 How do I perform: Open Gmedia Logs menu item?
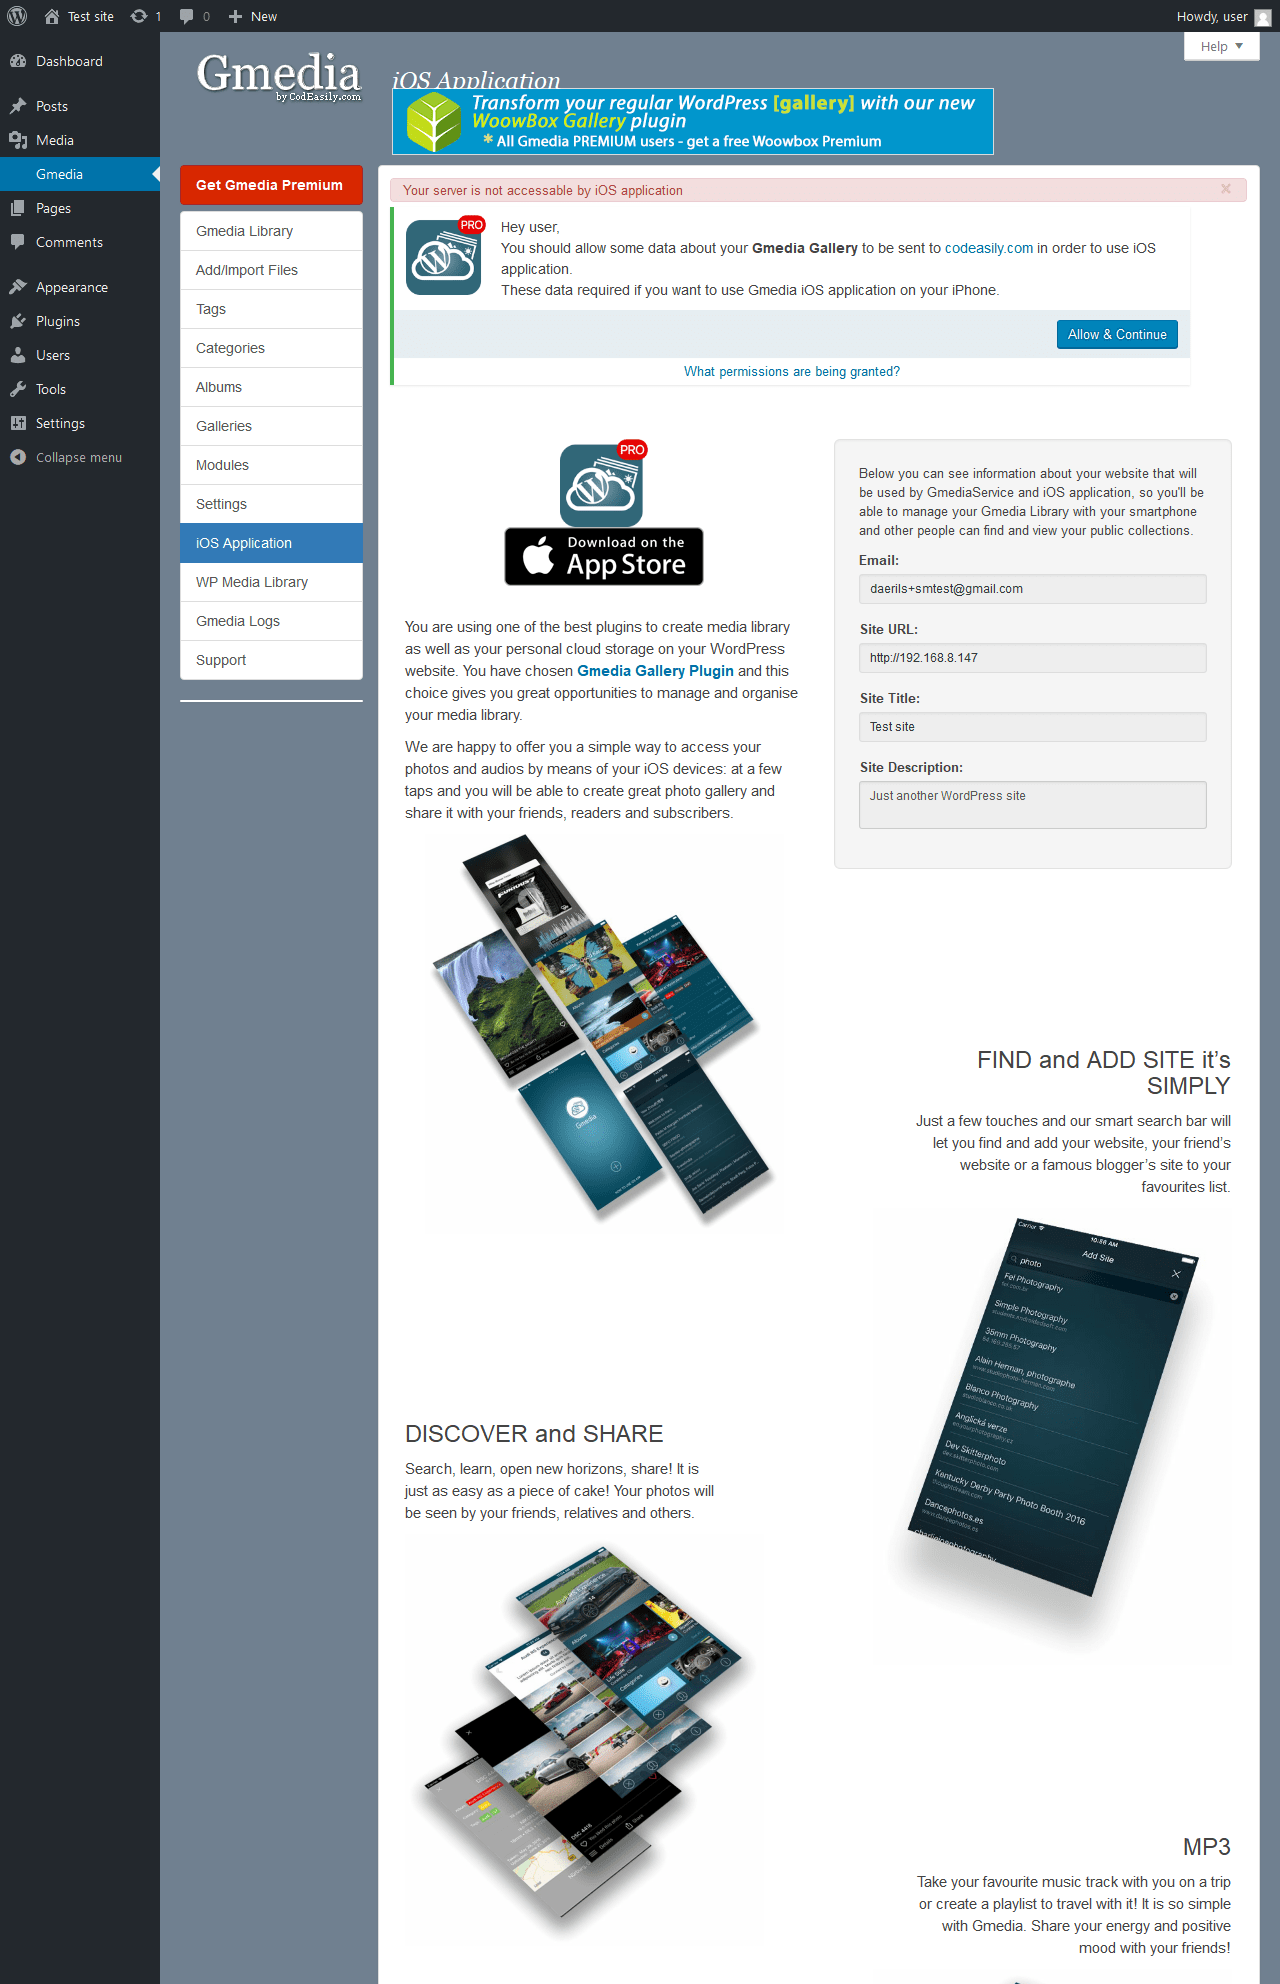pyautogui.click(x=271, y=621)
